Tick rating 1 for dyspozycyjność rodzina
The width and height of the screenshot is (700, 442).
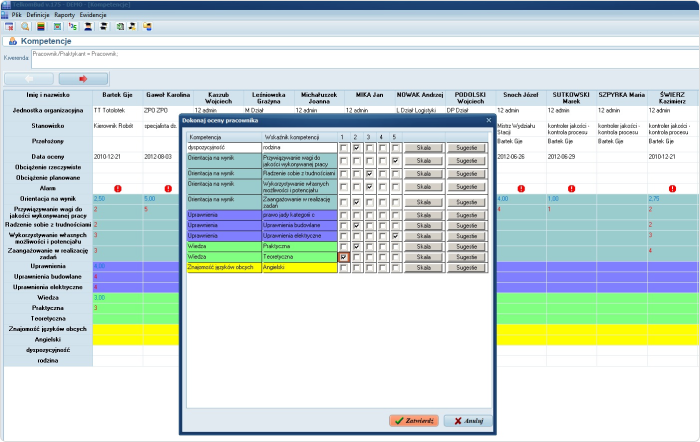[344, 148]
